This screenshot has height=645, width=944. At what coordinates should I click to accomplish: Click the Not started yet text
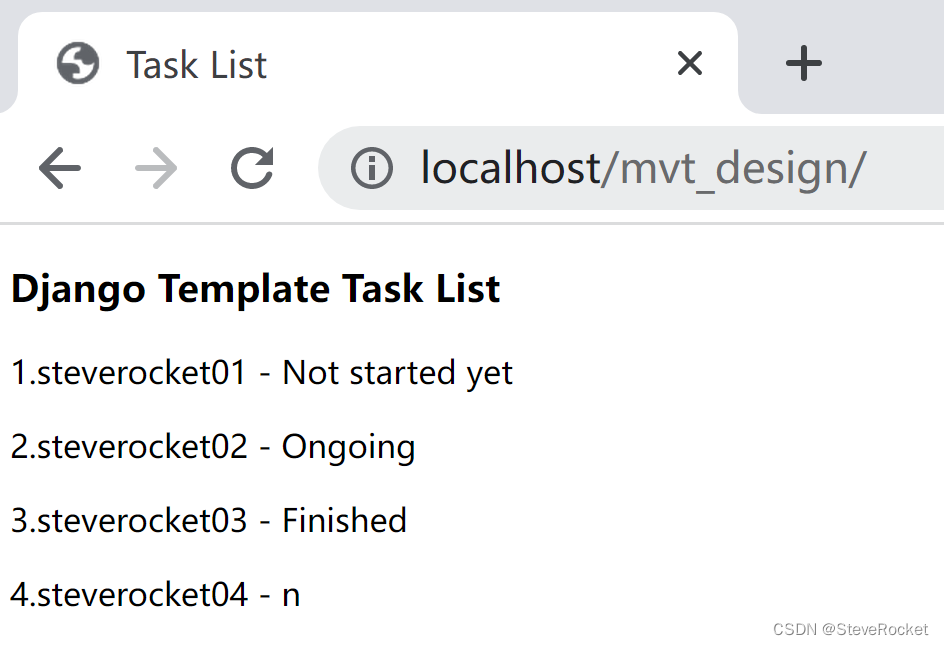pyautogui.click(x=398, y=372)
